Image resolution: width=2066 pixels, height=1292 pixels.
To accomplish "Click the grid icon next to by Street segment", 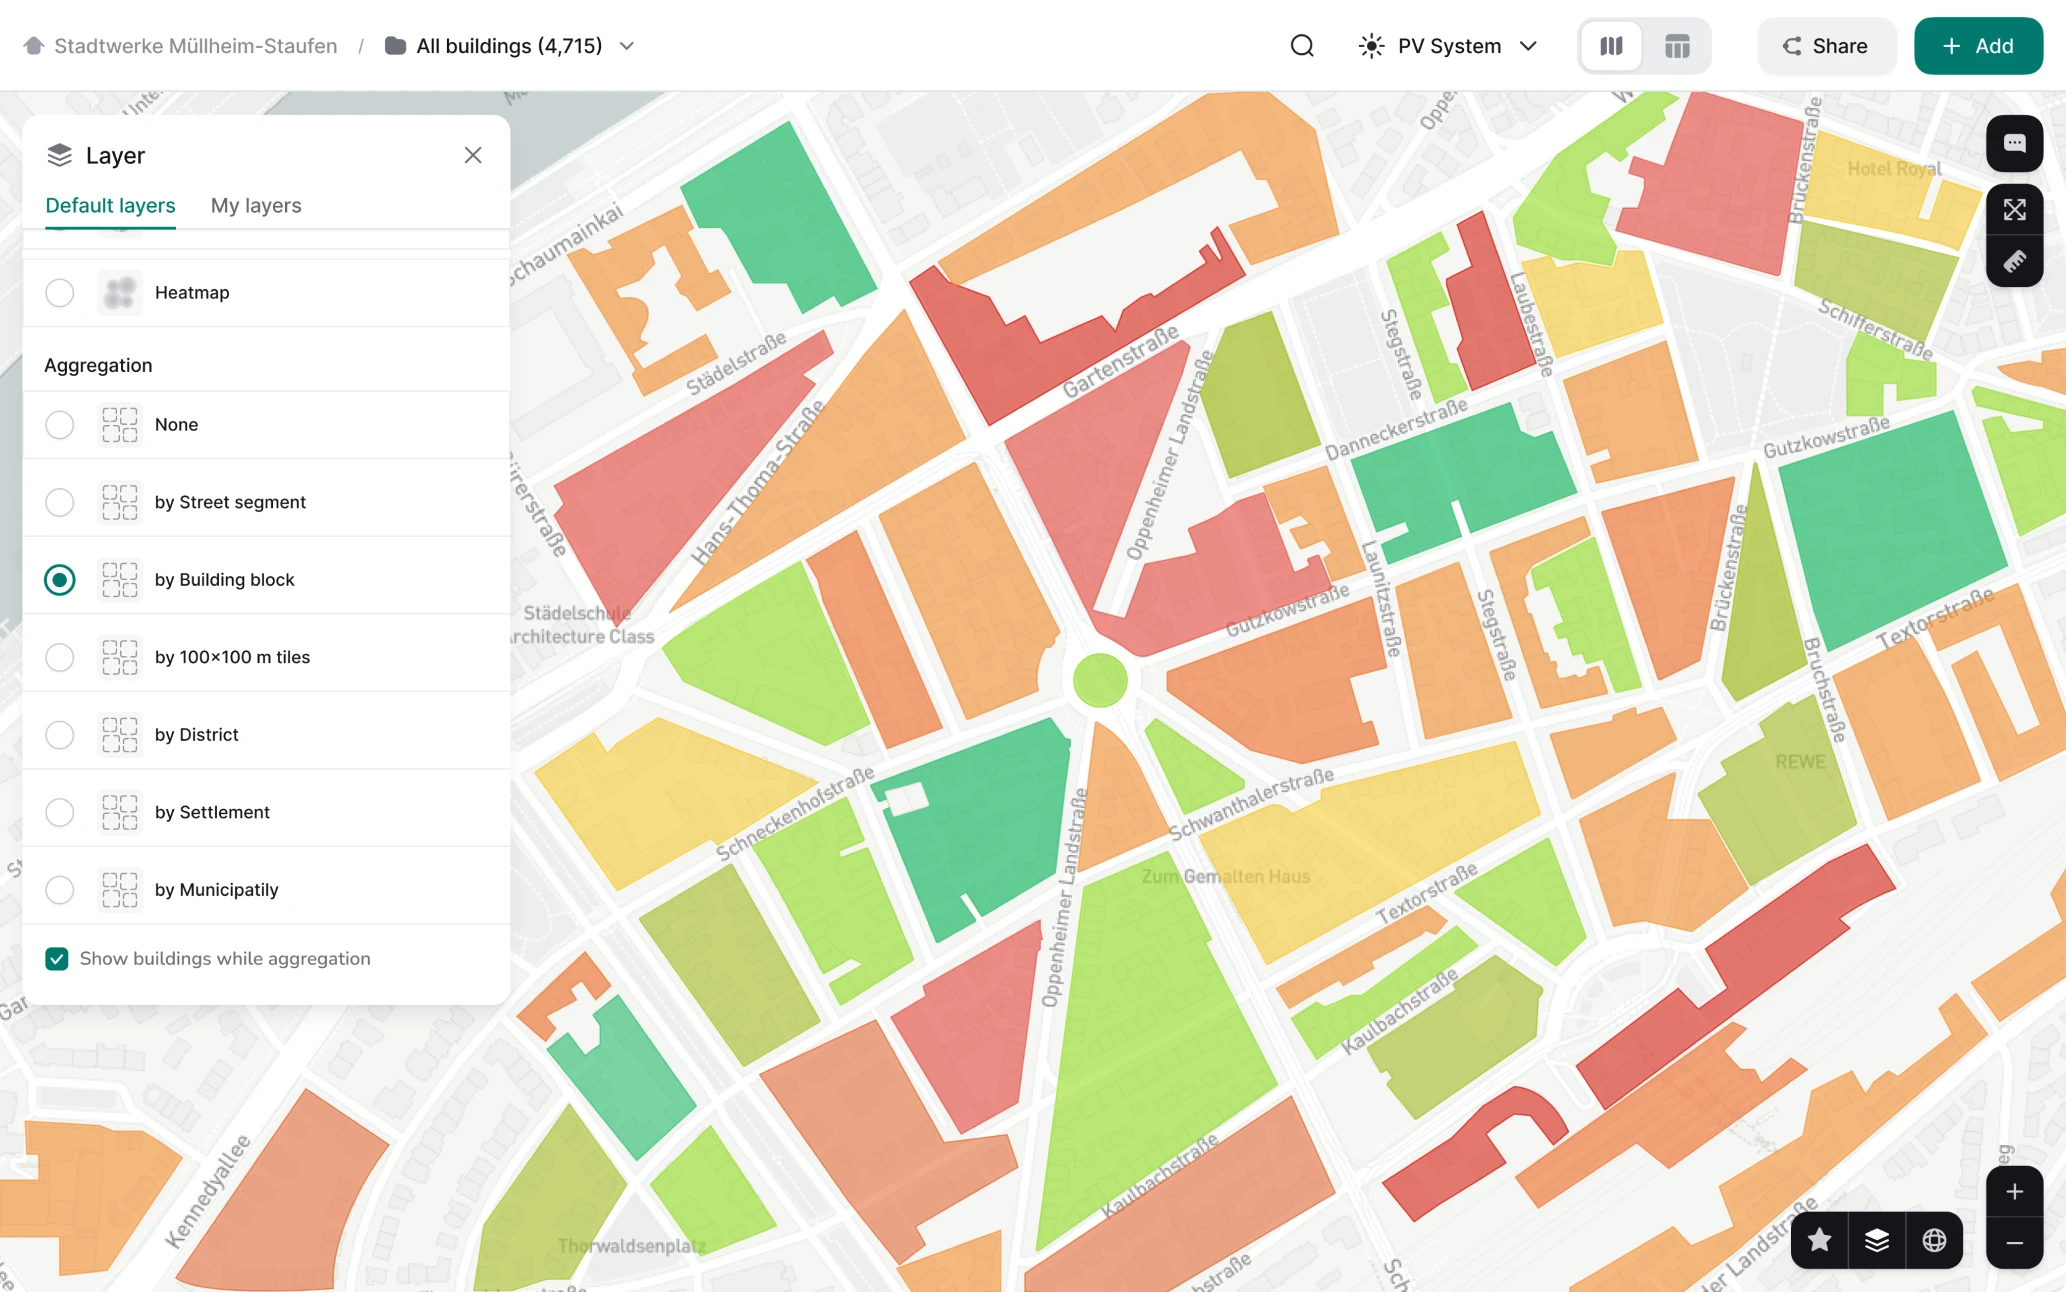I will (120, 502).
